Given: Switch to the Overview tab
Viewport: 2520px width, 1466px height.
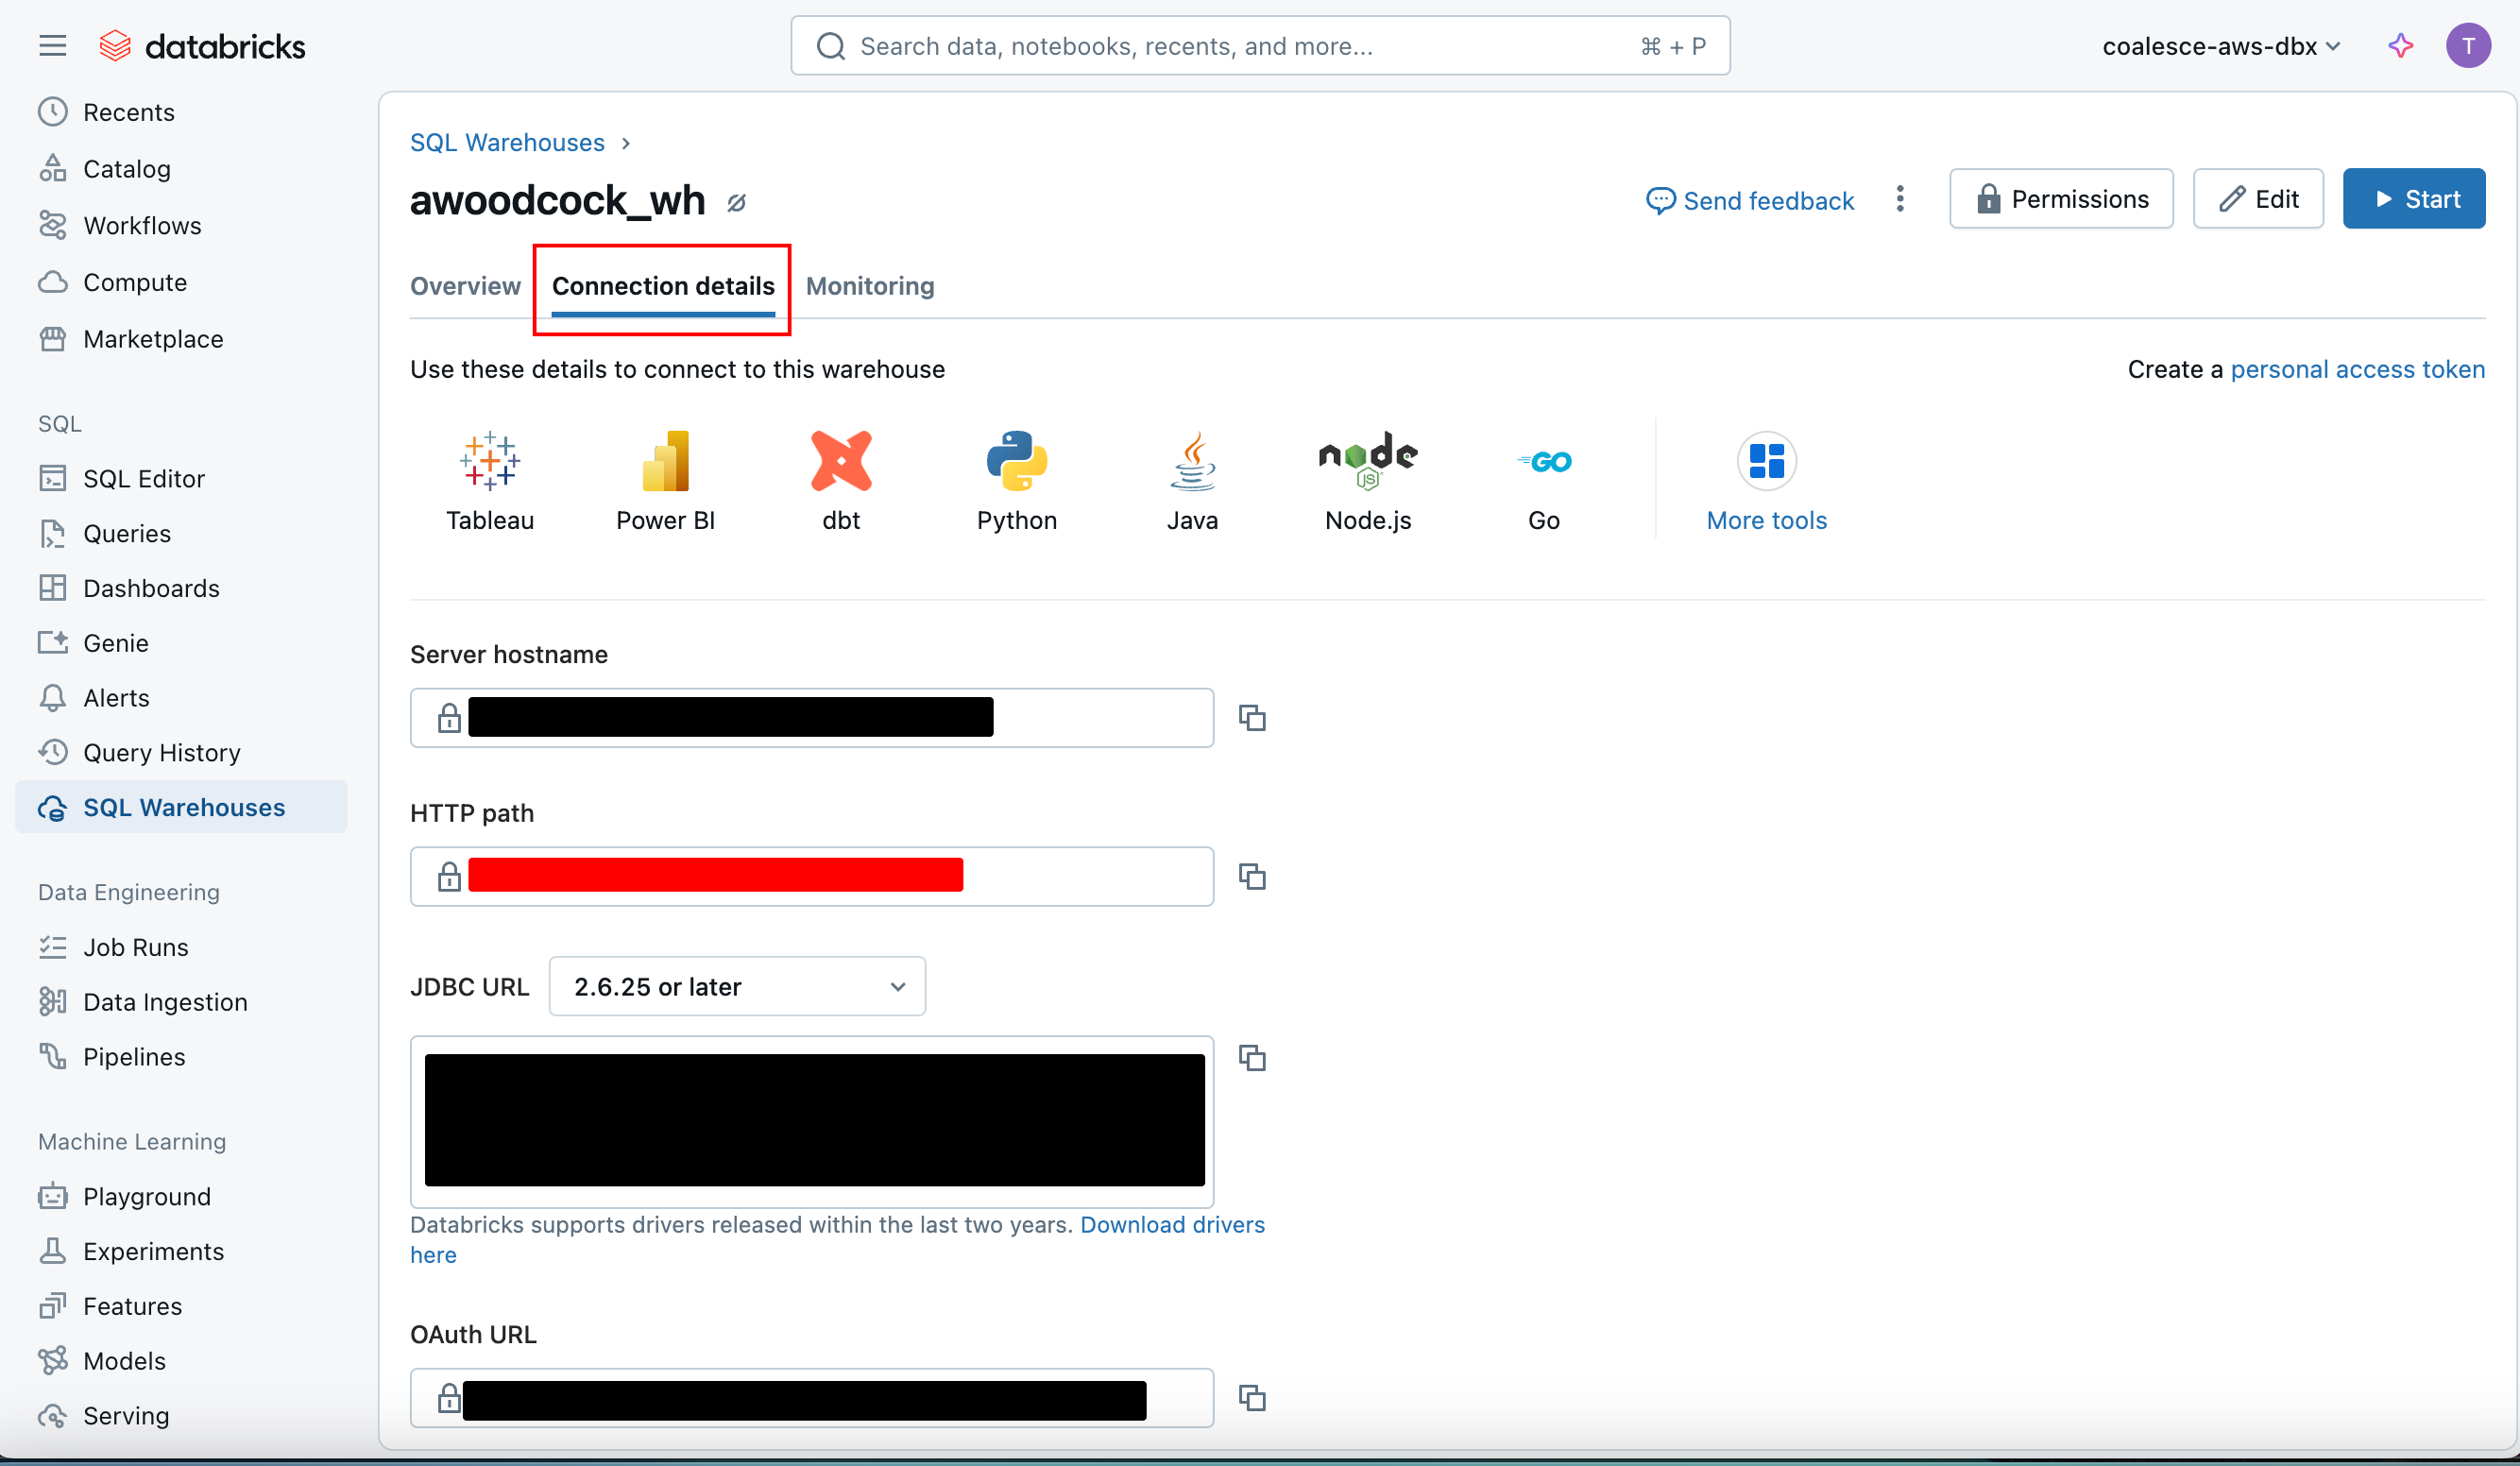Looking at the screenshot, I should [465, 286].
